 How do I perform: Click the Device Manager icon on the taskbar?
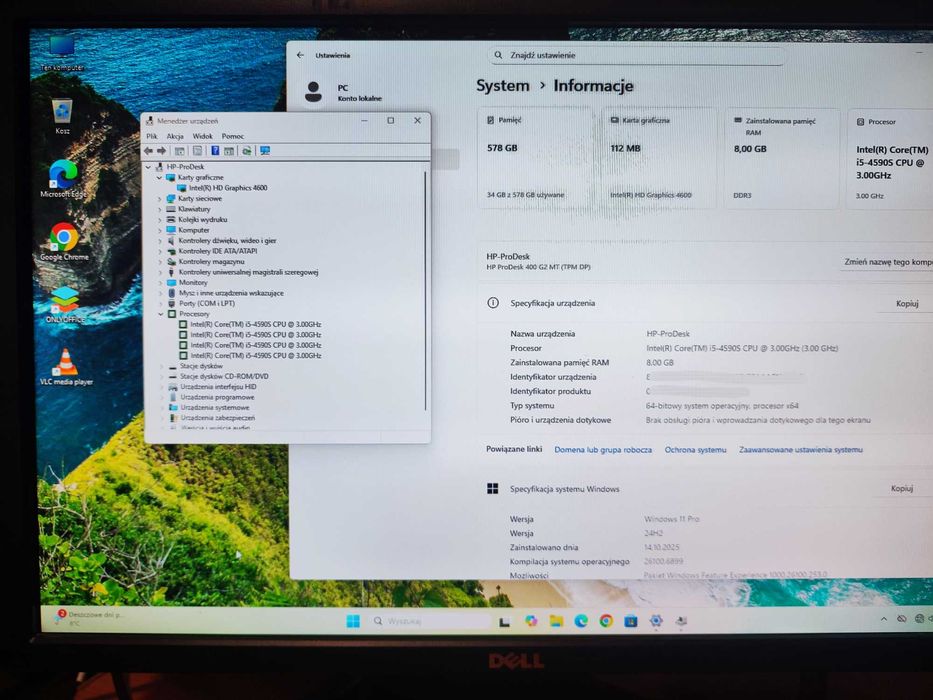point(681,621)
